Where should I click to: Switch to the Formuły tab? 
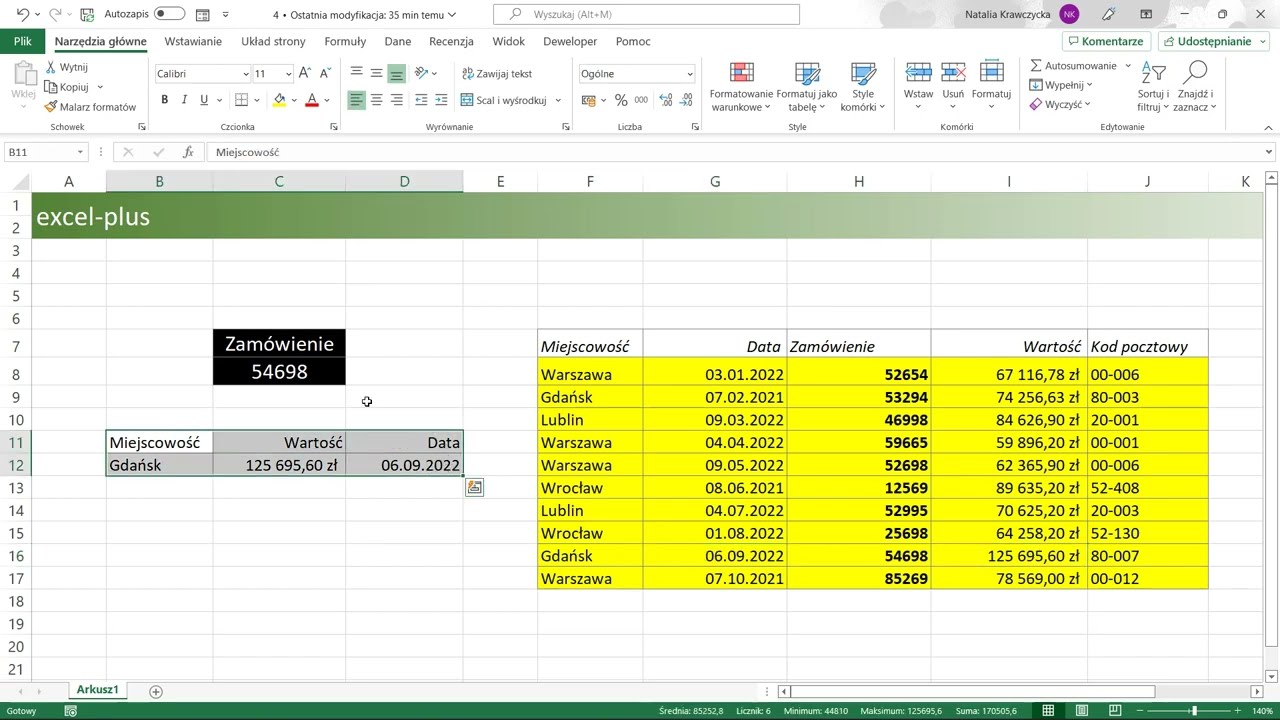345,41
